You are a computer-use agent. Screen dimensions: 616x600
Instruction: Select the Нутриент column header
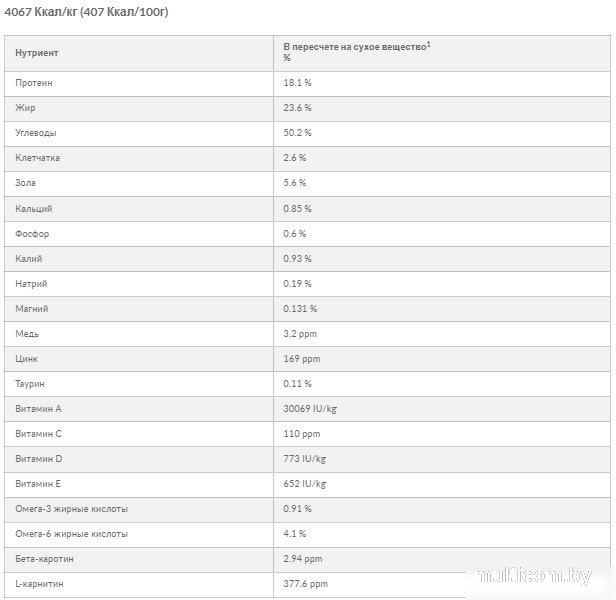tap(37, 52)
